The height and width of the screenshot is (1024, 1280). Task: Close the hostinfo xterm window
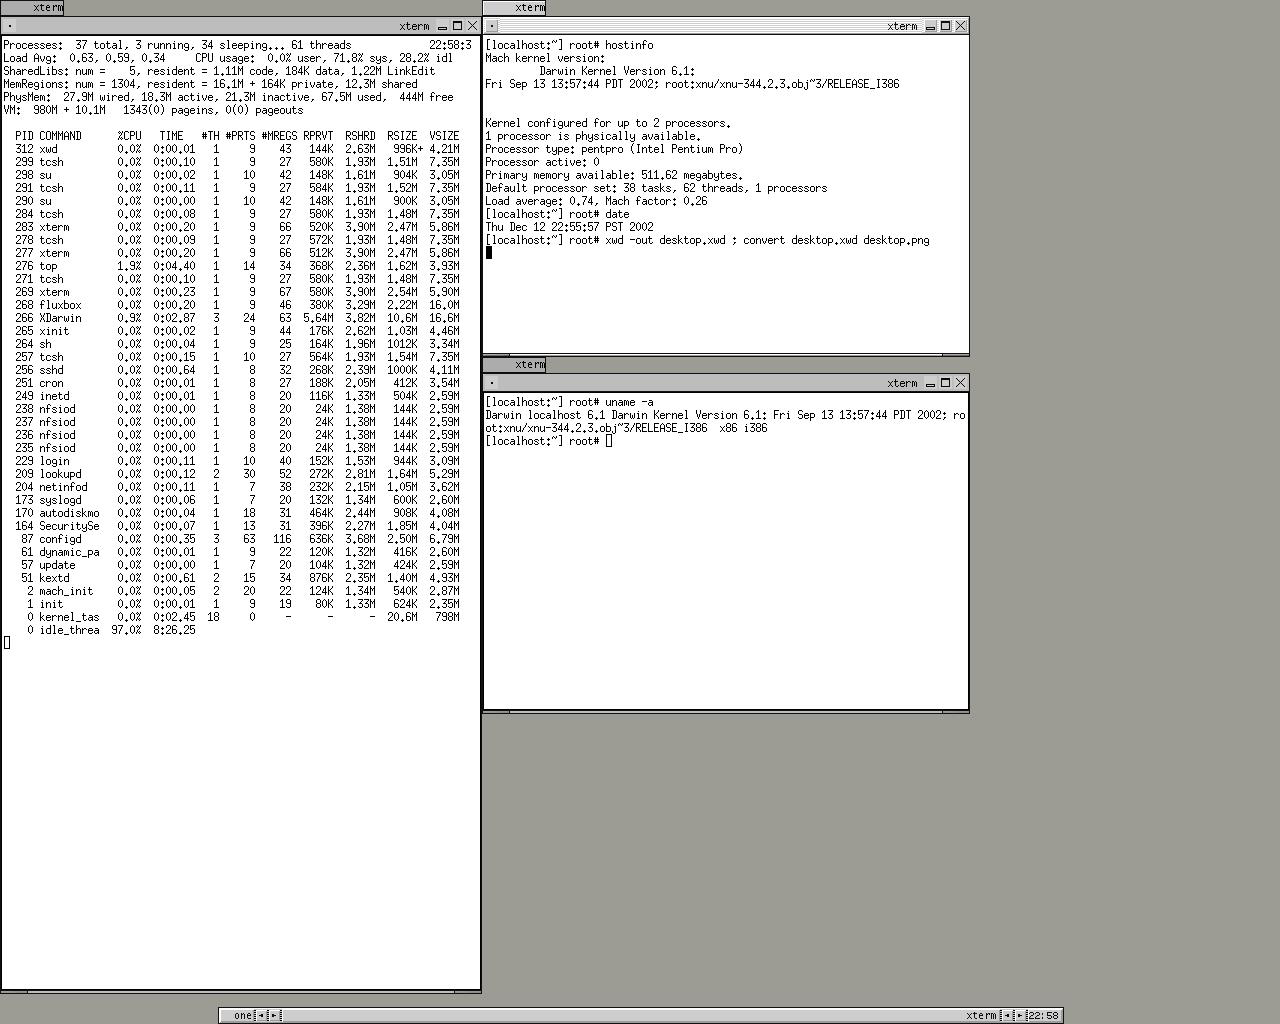pyautogui.click(x=961, y=26)
